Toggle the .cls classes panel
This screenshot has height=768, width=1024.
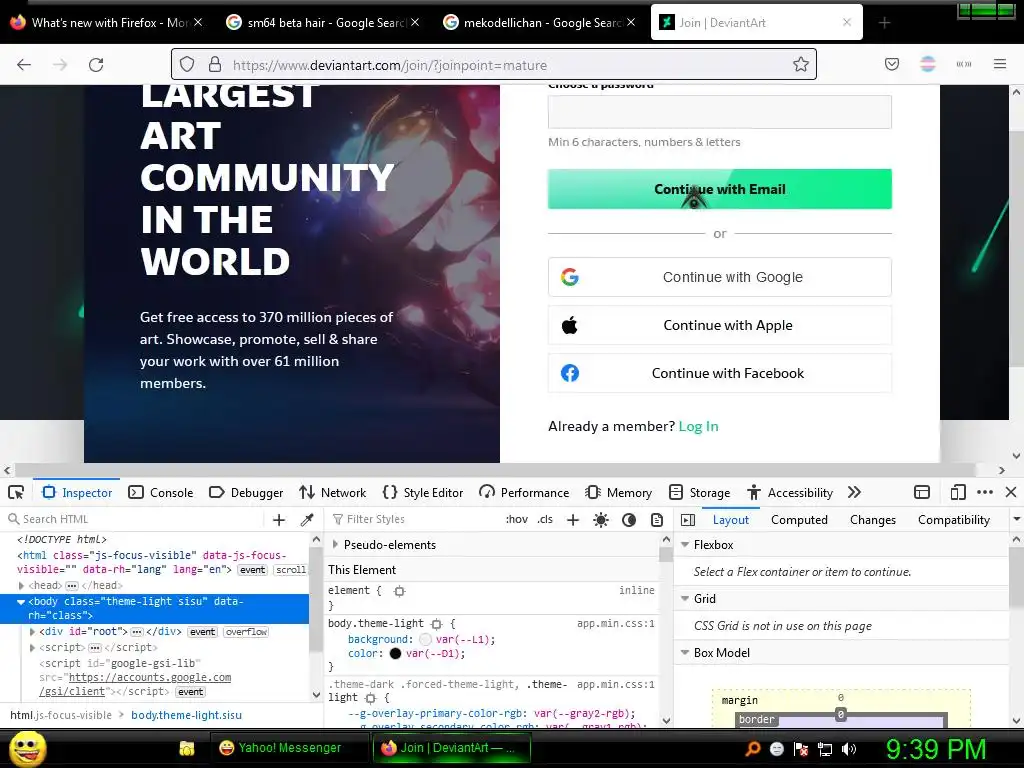pos(545,519)
